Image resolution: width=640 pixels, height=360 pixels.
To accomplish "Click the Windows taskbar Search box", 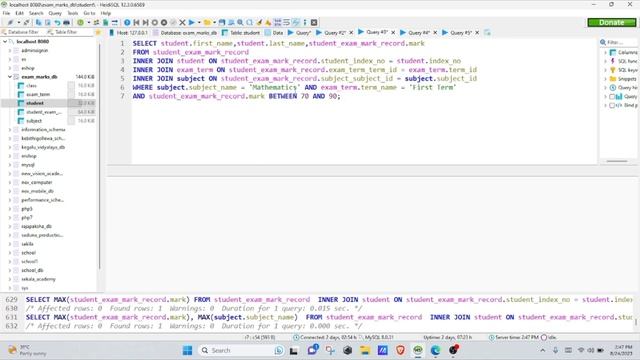I will (241, 350).
